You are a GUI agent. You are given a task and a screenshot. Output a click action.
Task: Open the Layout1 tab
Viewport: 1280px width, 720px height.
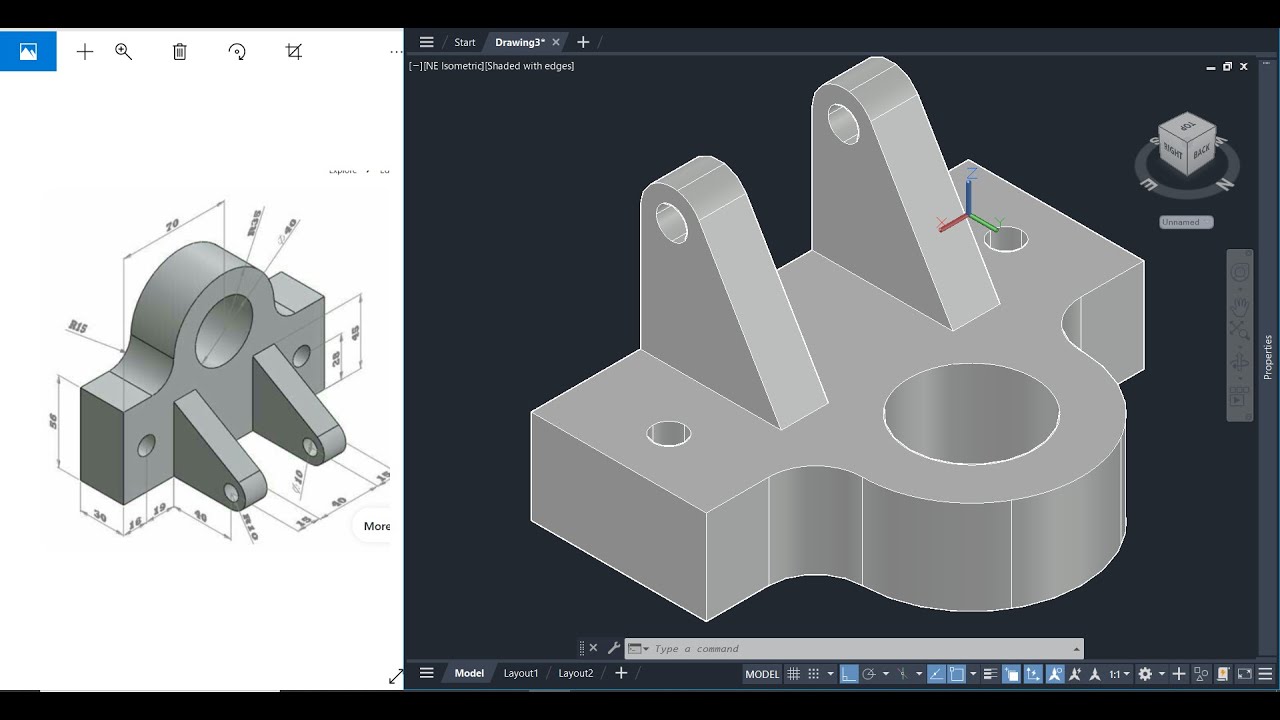click(521, 673)
